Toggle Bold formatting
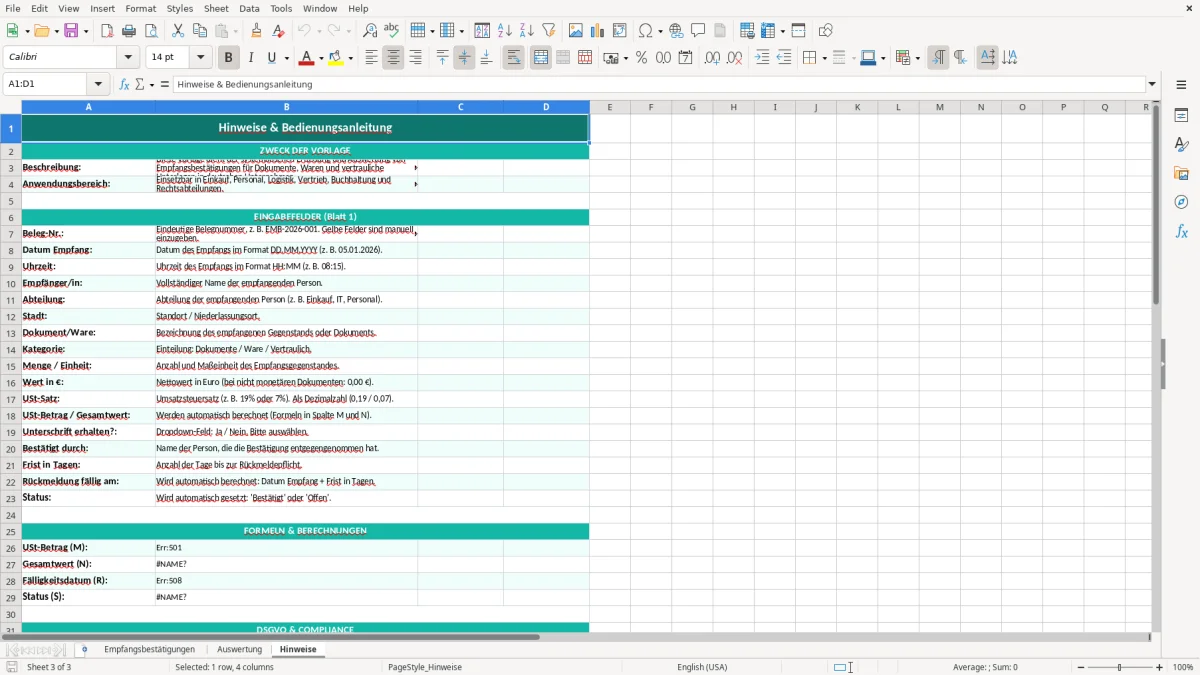 point(228,58)
